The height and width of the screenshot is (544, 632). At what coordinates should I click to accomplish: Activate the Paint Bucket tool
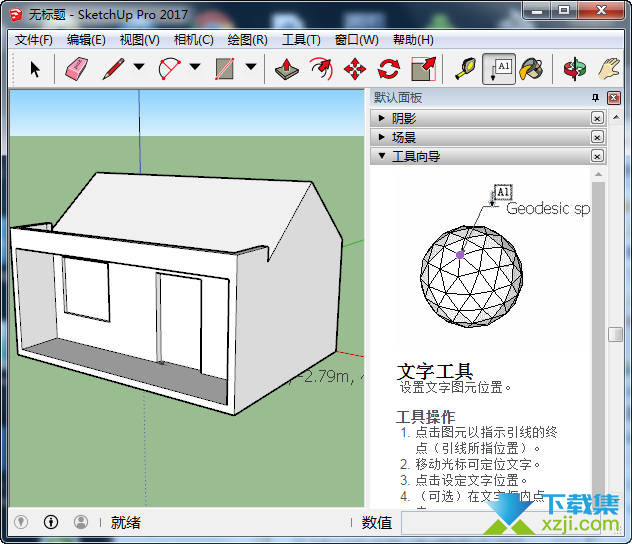533,68
